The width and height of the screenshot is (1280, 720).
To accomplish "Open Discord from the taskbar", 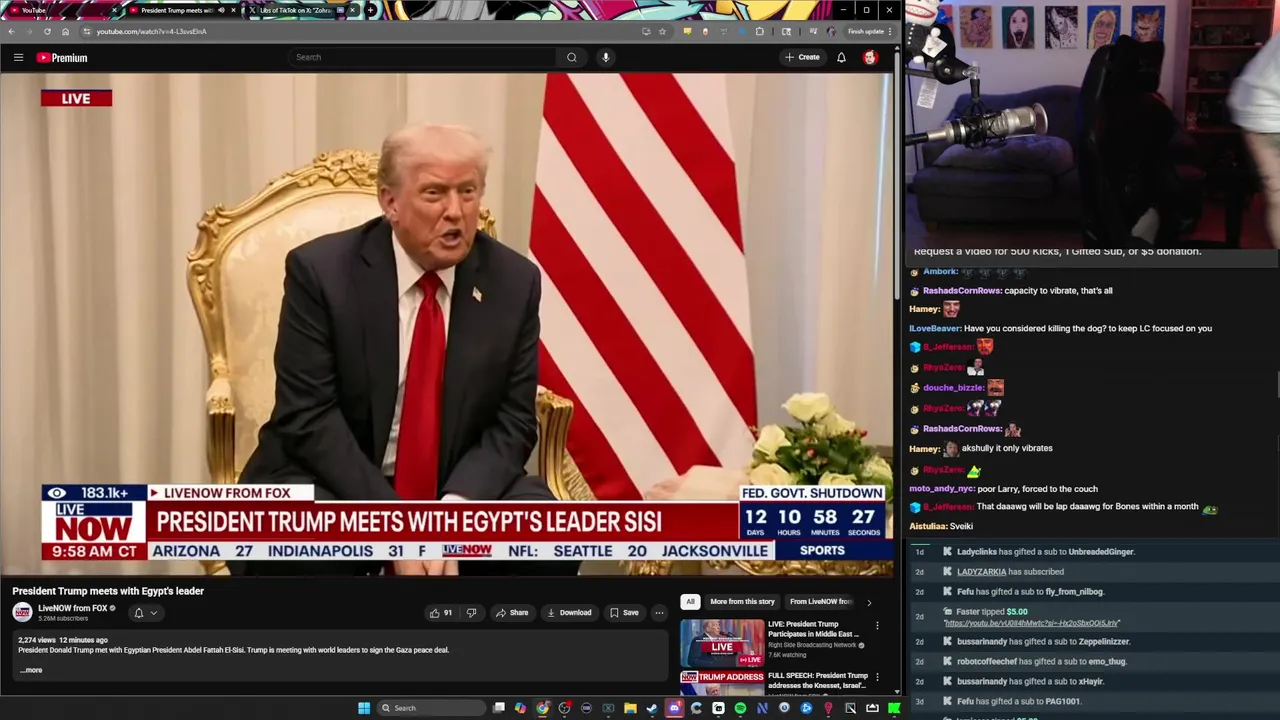I will tap(674, 708).
